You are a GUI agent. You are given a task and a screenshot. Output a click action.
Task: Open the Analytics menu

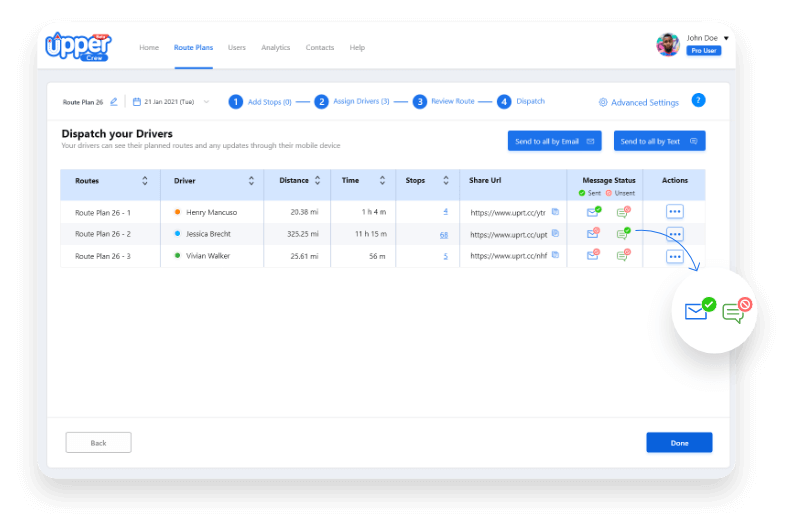(275, 47)
